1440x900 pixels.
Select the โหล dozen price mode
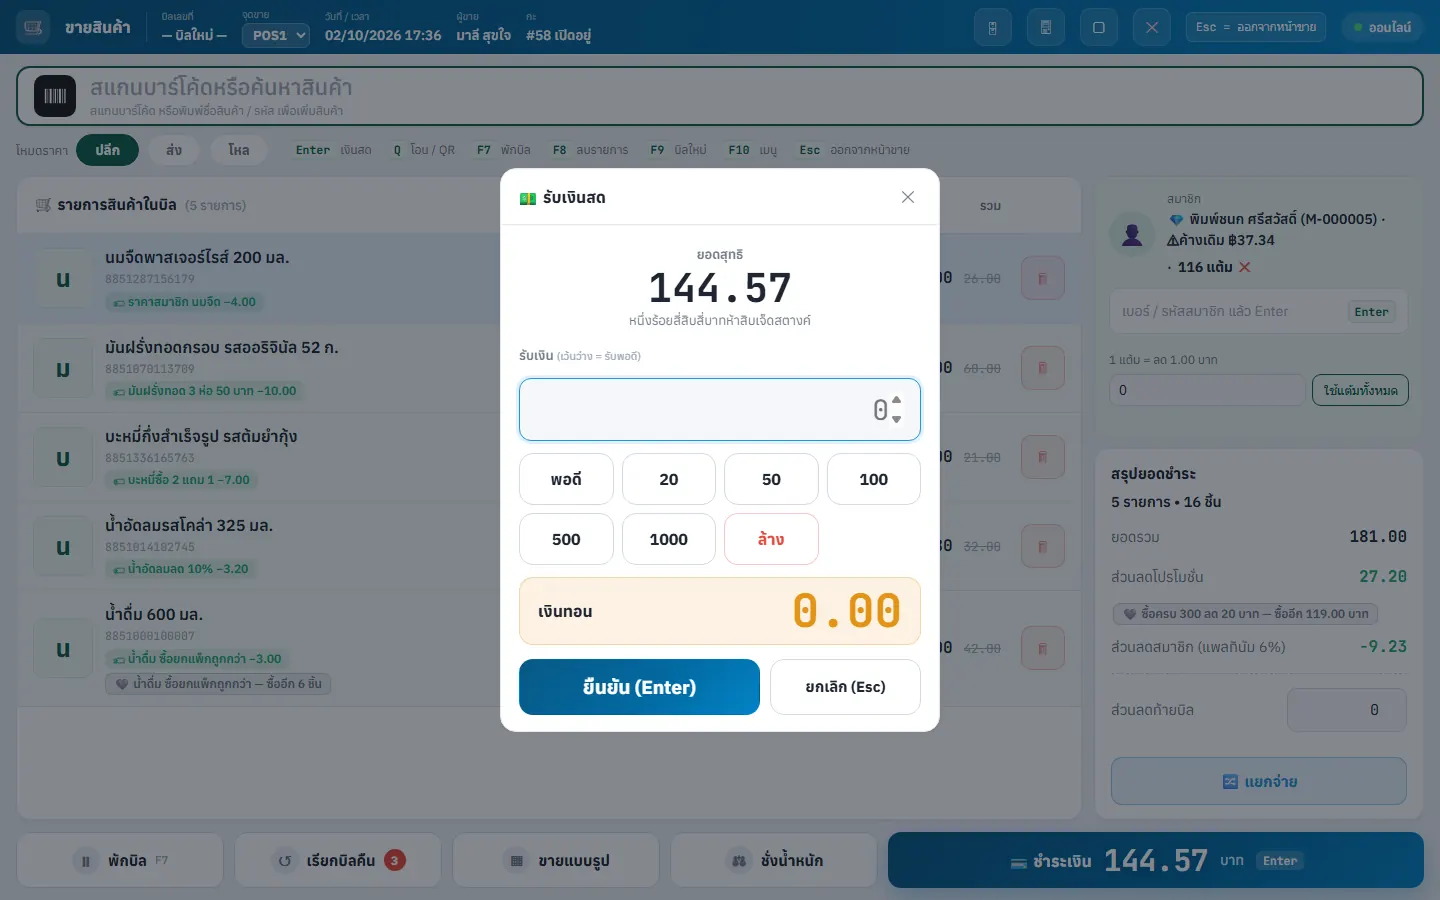tap(238, 150)
